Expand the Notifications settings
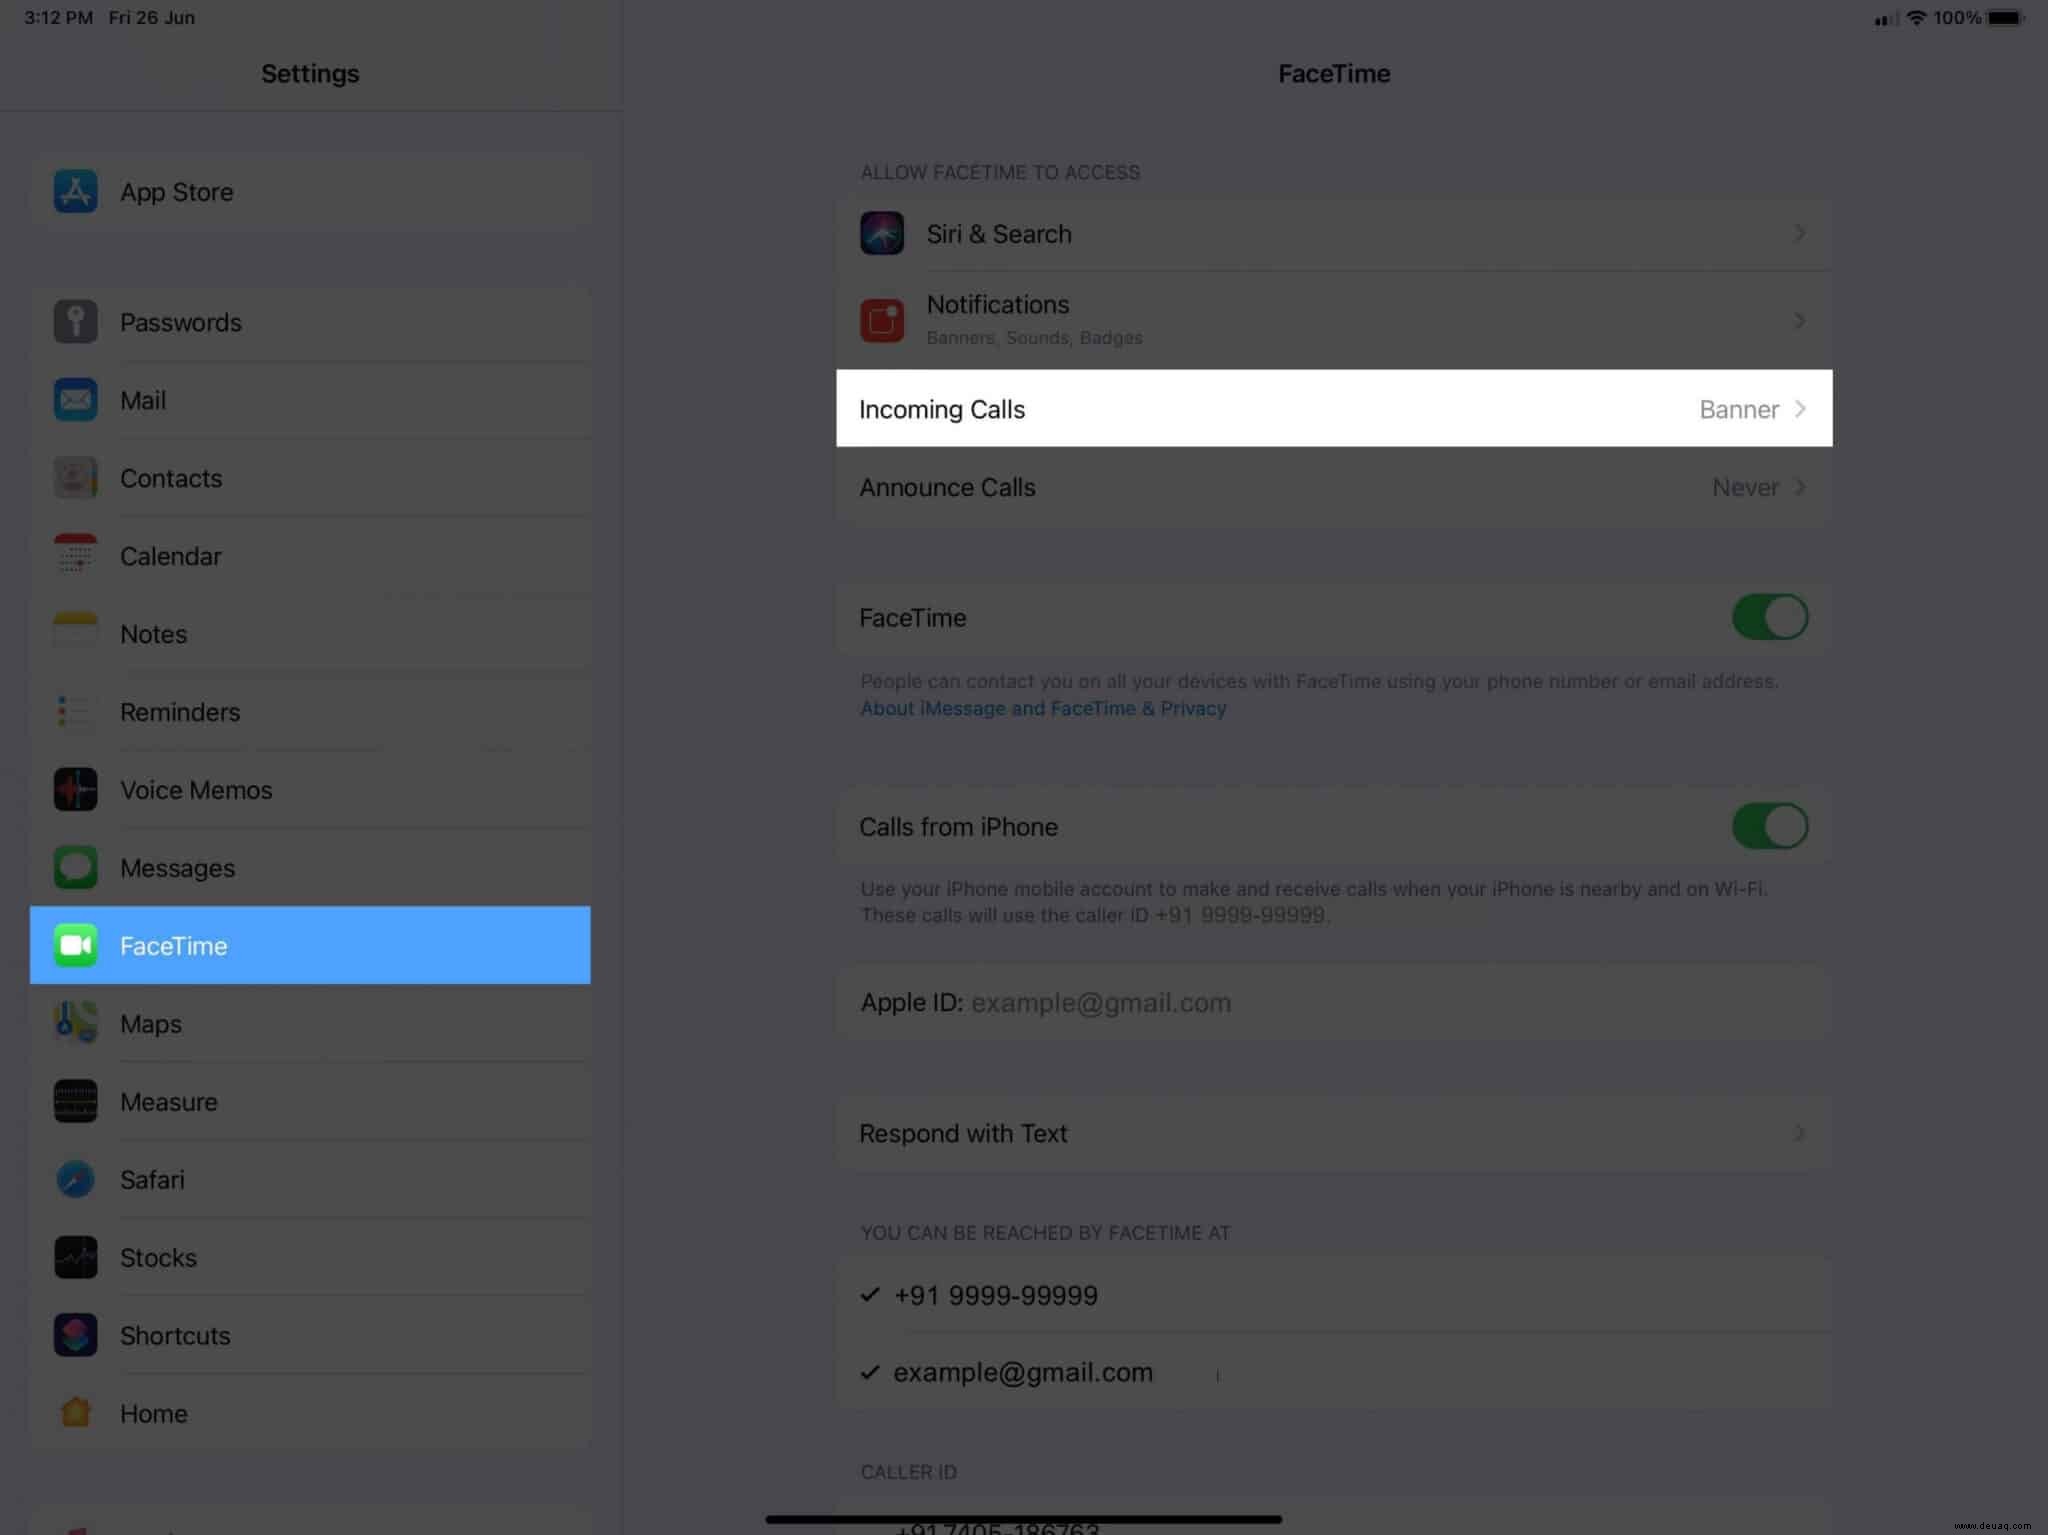This screenshot has width=2048, height=1535. 1334,318
